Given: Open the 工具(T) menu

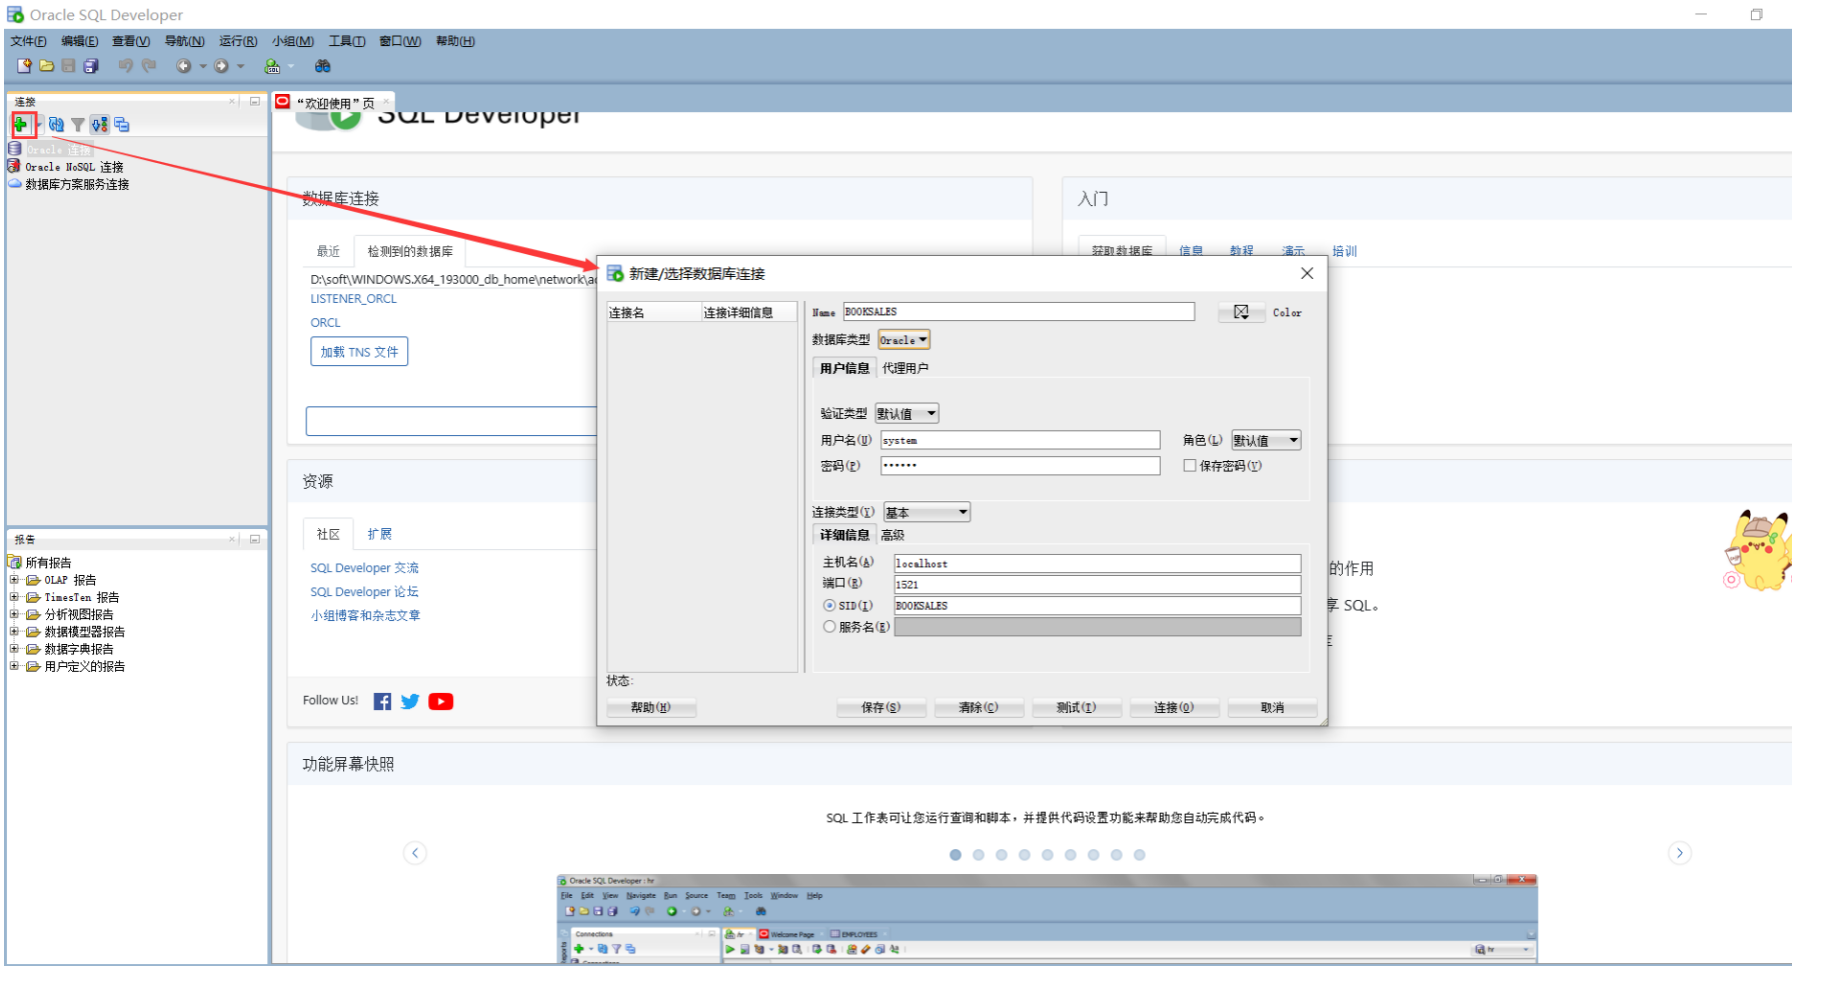Looking at the screenshot, I should (347, 41).
